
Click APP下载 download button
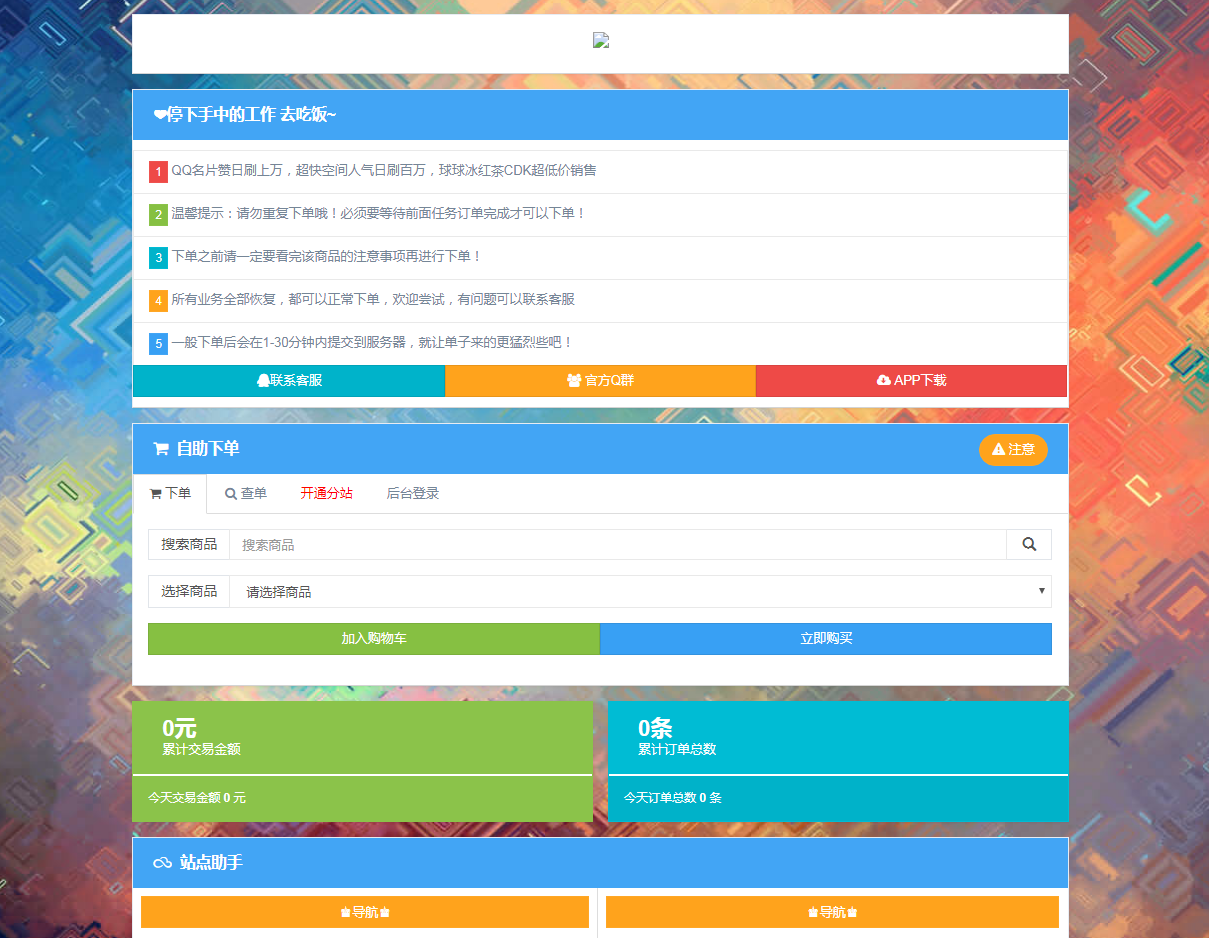pos(911,381)
